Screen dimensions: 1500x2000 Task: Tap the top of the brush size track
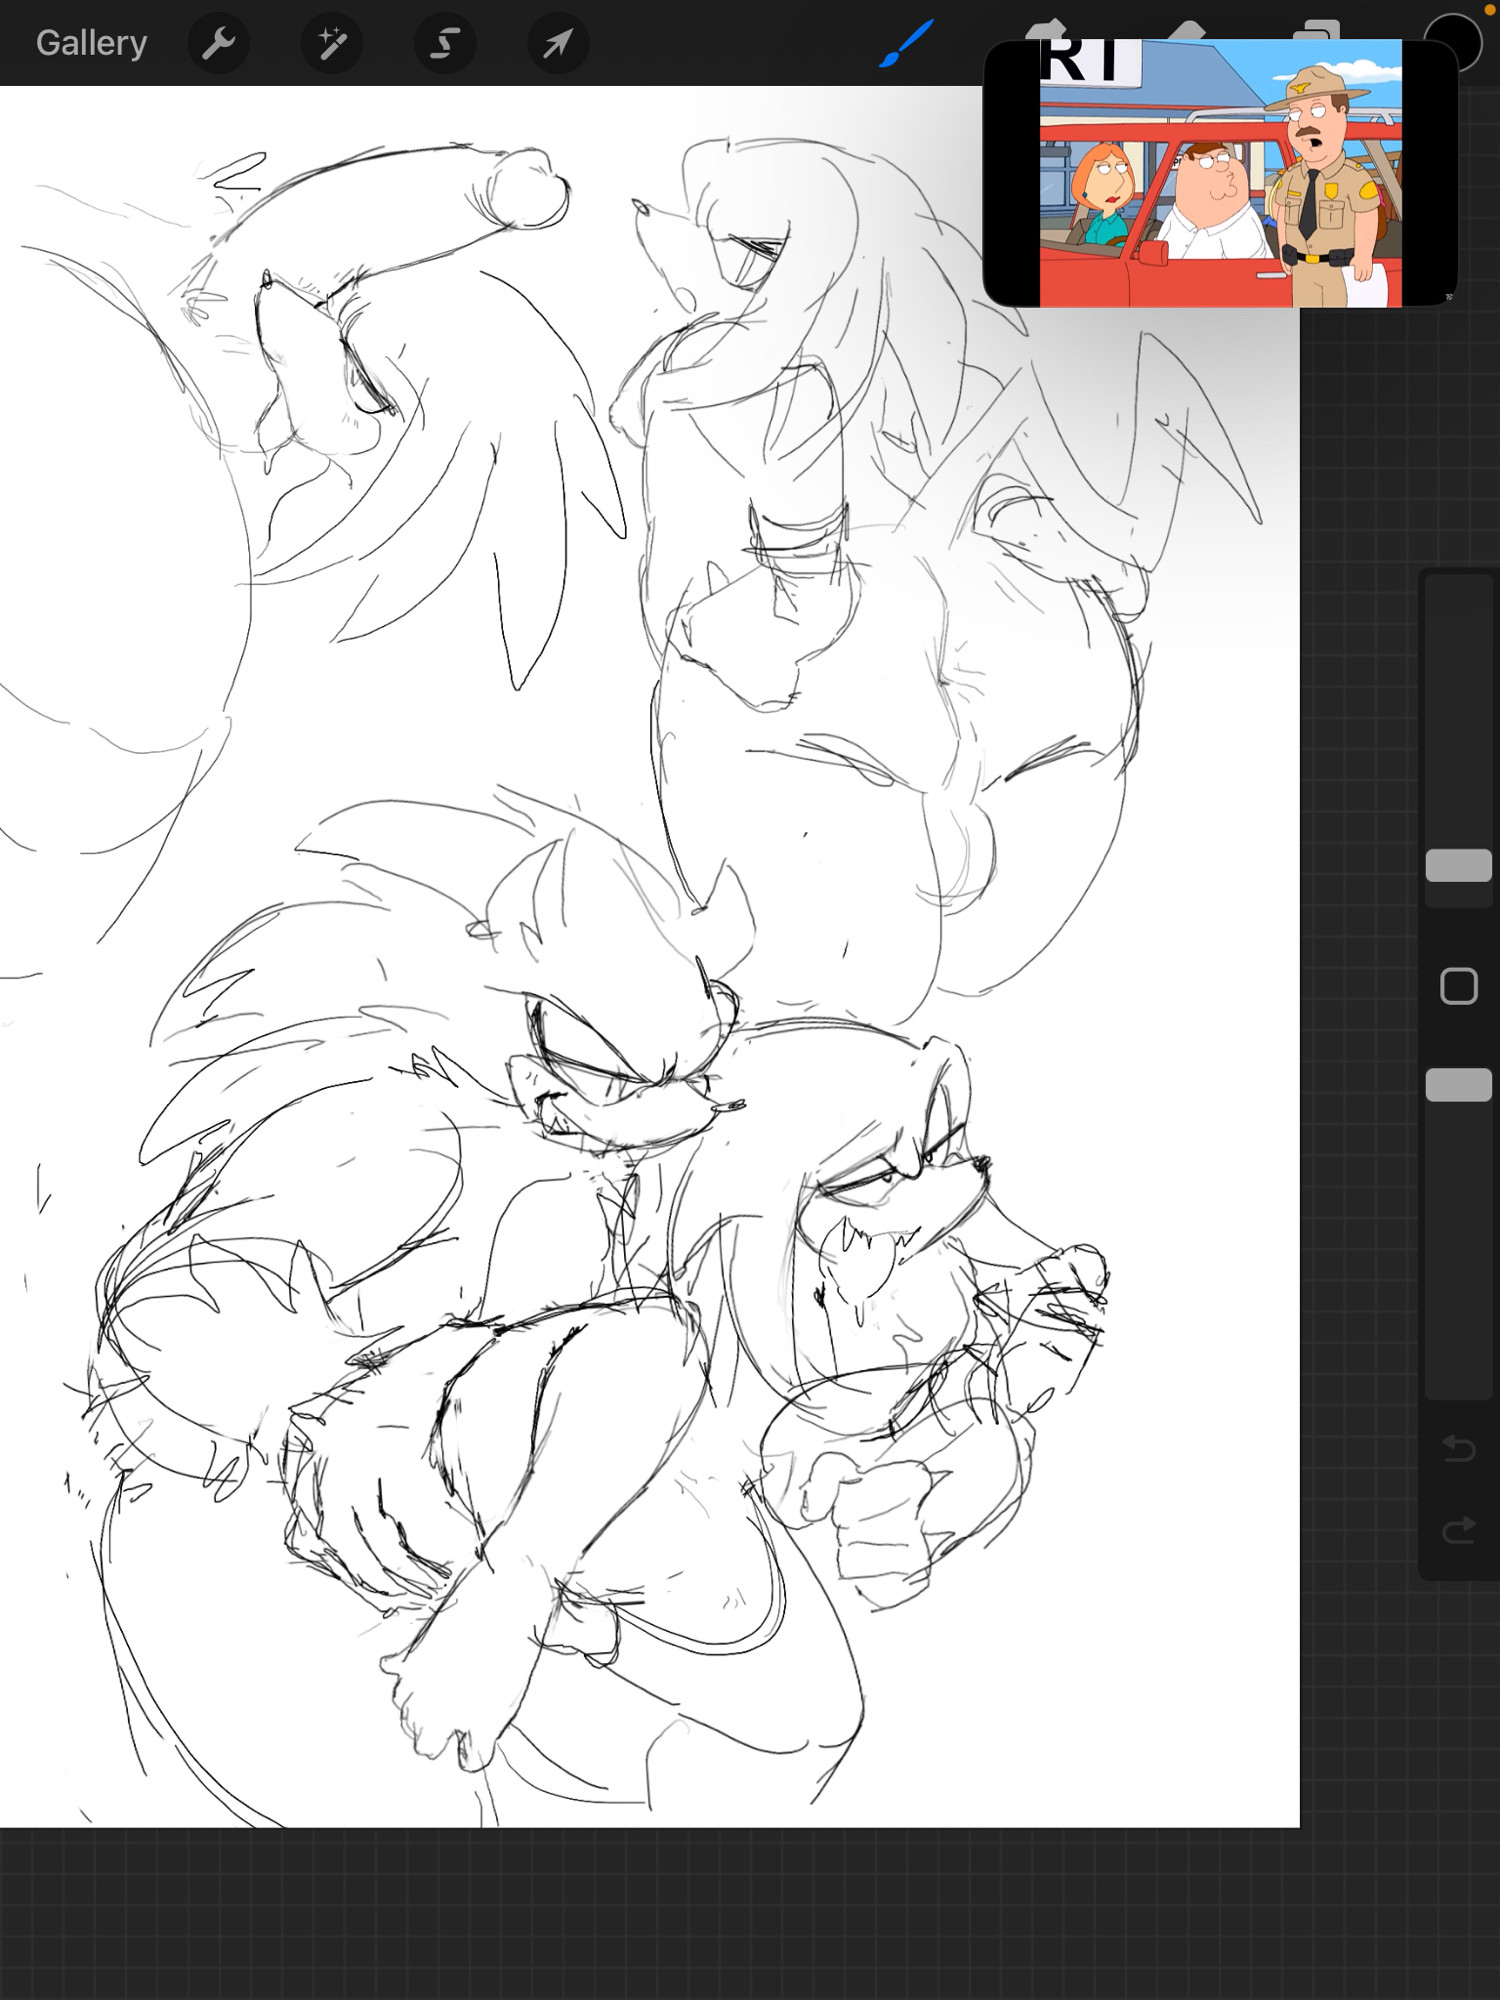click(x=1458, y=600)
